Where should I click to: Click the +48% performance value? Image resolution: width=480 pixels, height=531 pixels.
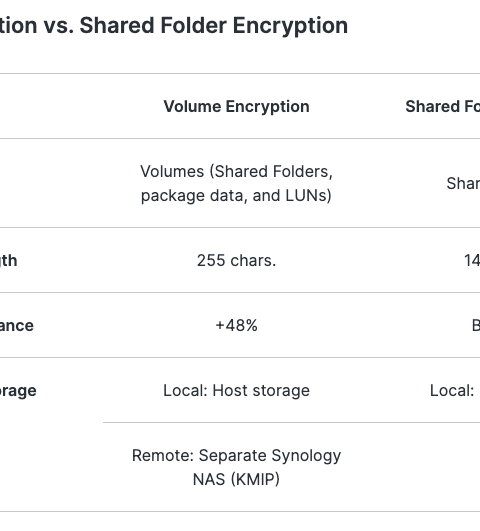click(x=236, y=326)
